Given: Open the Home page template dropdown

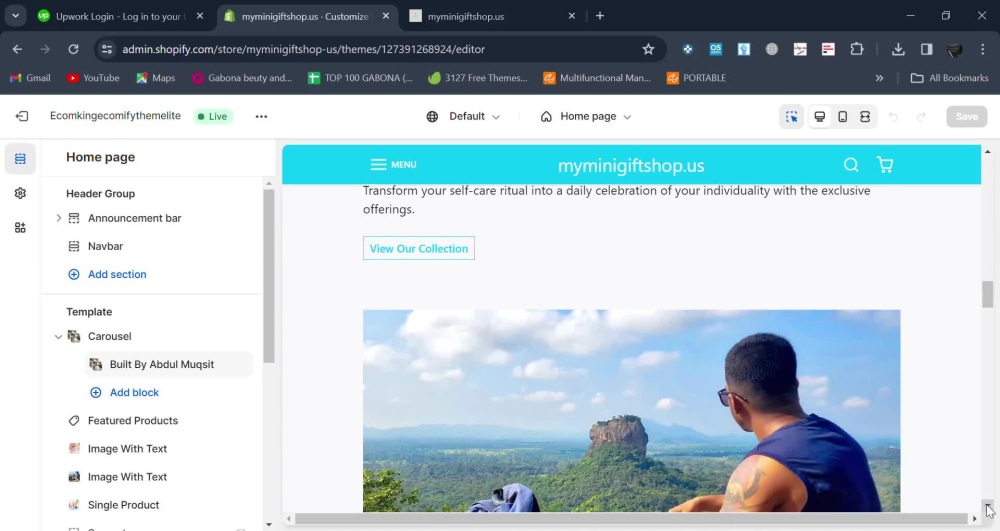Looking at the screenshot, I should 585,117.
